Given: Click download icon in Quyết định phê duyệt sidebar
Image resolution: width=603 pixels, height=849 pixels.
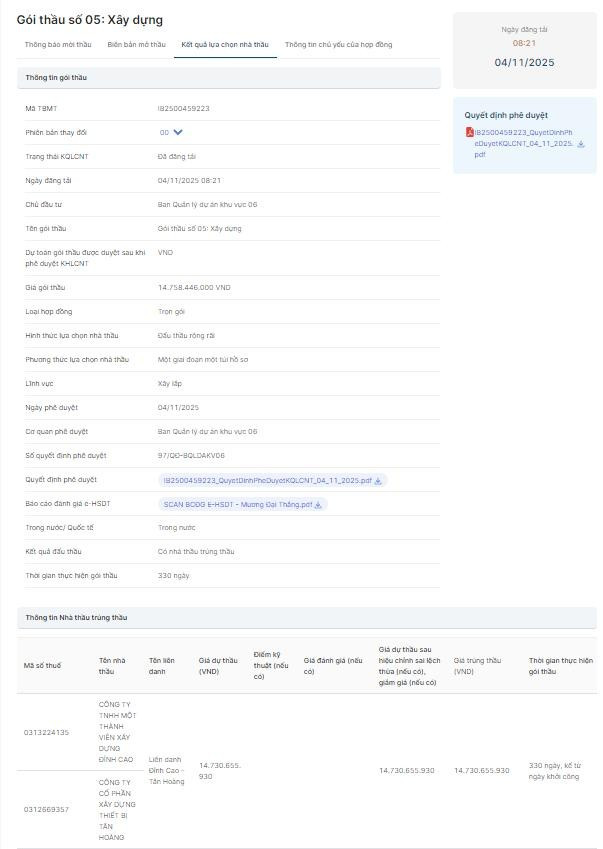Looking at the screenshot, I should pyautogui.click(x=581, y=144).
